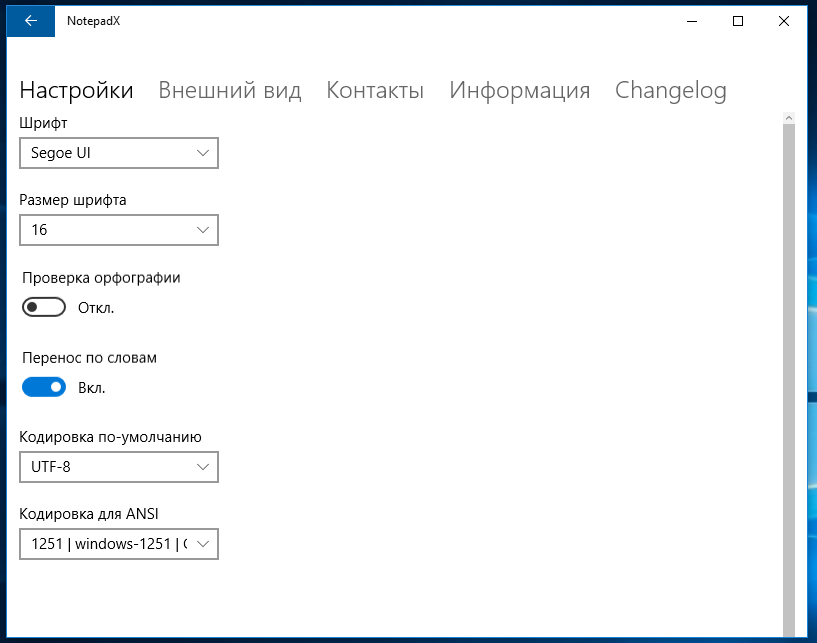
Task: Open the Кодировка по-умолчанию dropdown showing UTF-8
Action: click(x=119, y=467)
